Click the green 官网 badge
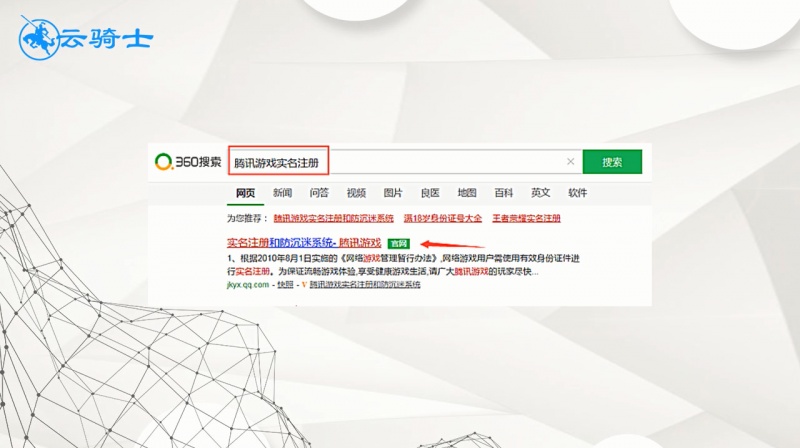The width and height of the screenshot is (800, 448). point(398,243)
